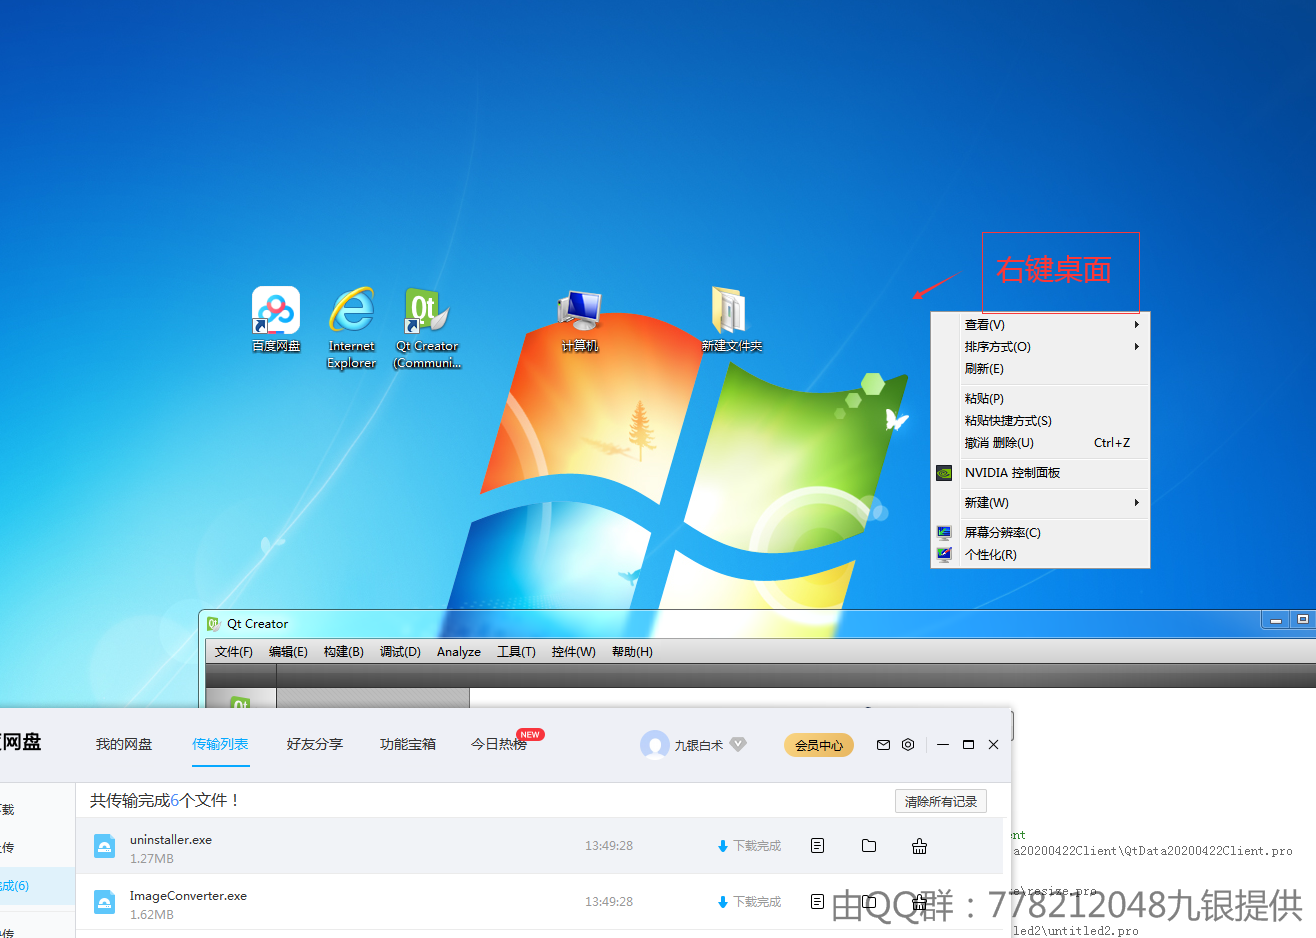Click 粘贴(P) in the context menu
This screenshot has height=938, width=1316.
[x=1040, y=399]
